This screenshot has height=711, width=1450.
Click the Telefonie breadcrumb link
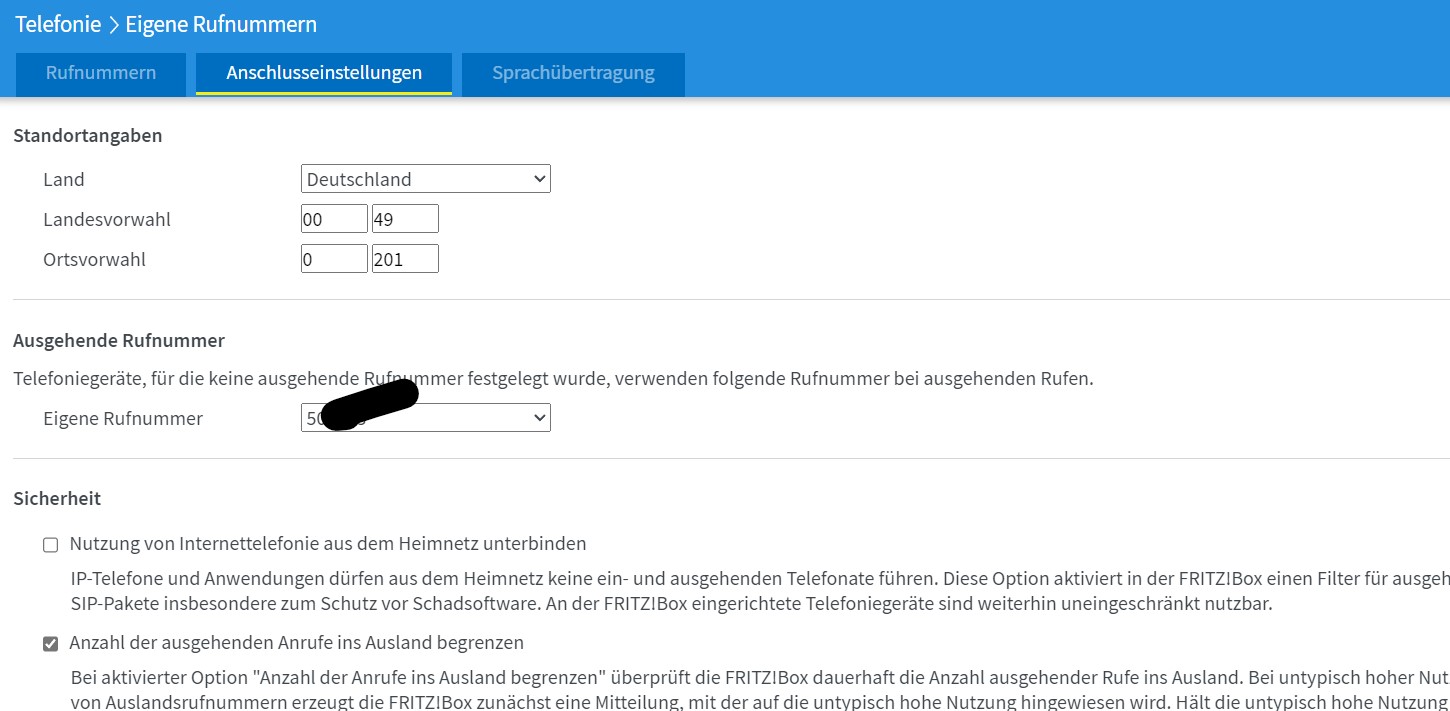coord(58,23)
